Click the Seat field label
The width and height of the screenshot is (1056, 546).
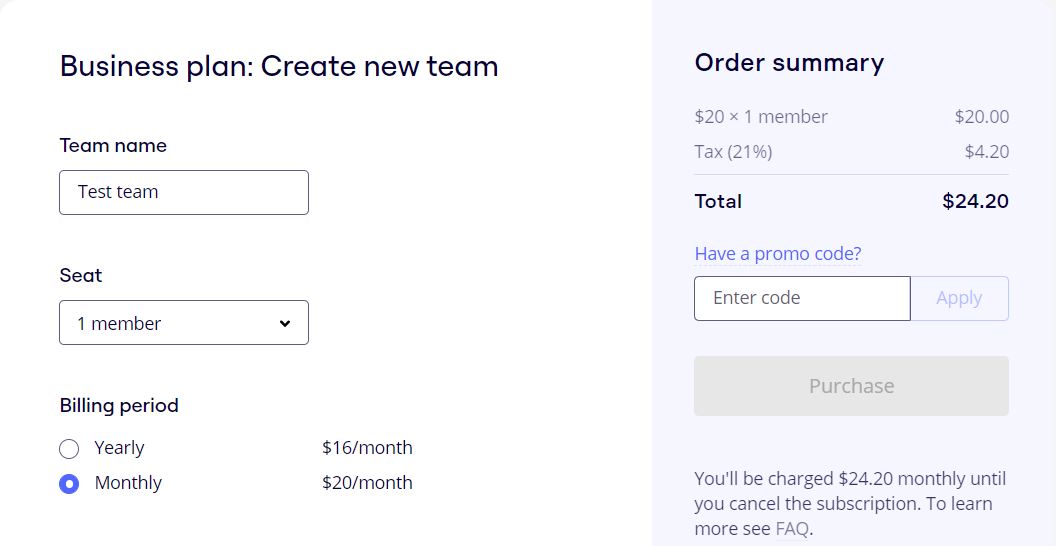(x=81, y=275)
